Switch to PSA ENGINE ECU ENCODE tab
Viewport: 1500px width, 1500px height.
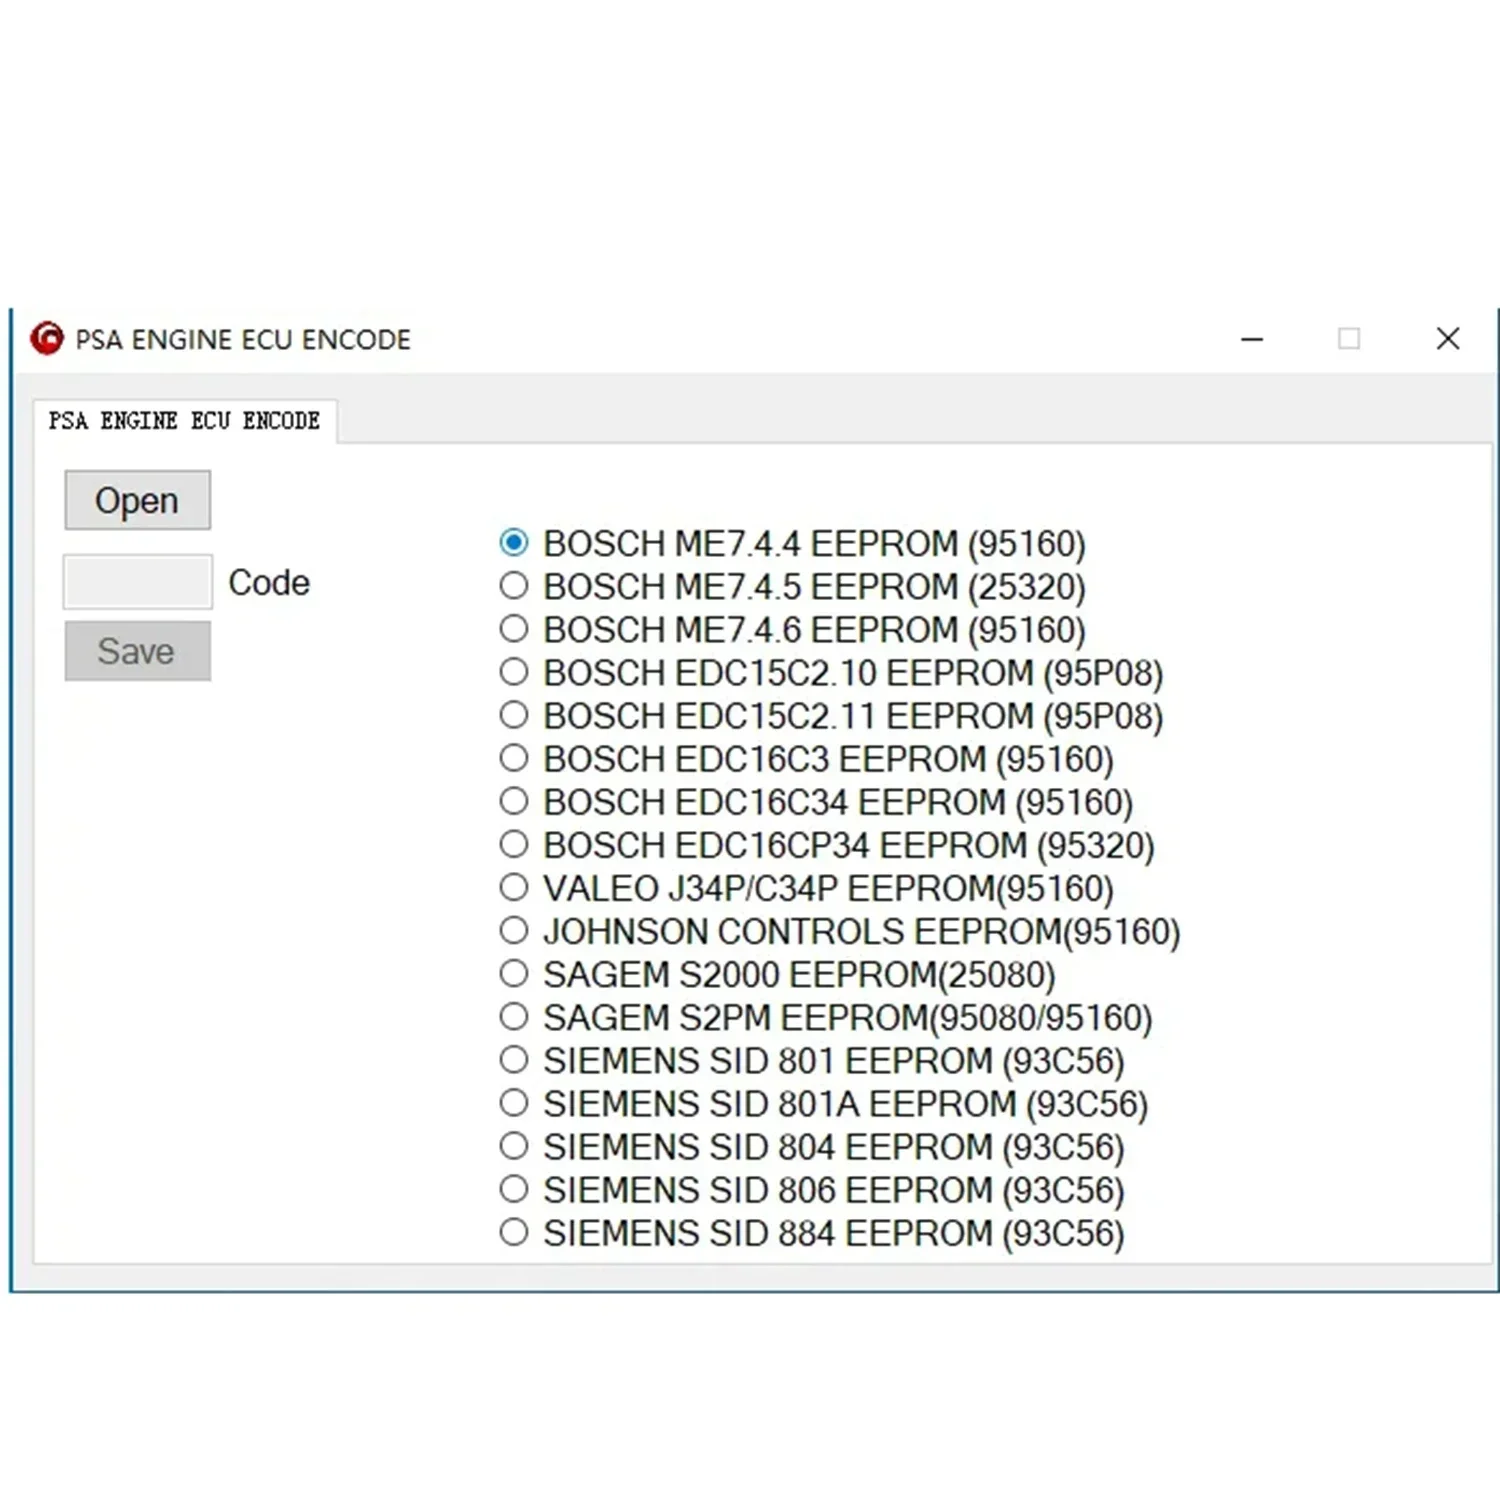tap(184, 420)
